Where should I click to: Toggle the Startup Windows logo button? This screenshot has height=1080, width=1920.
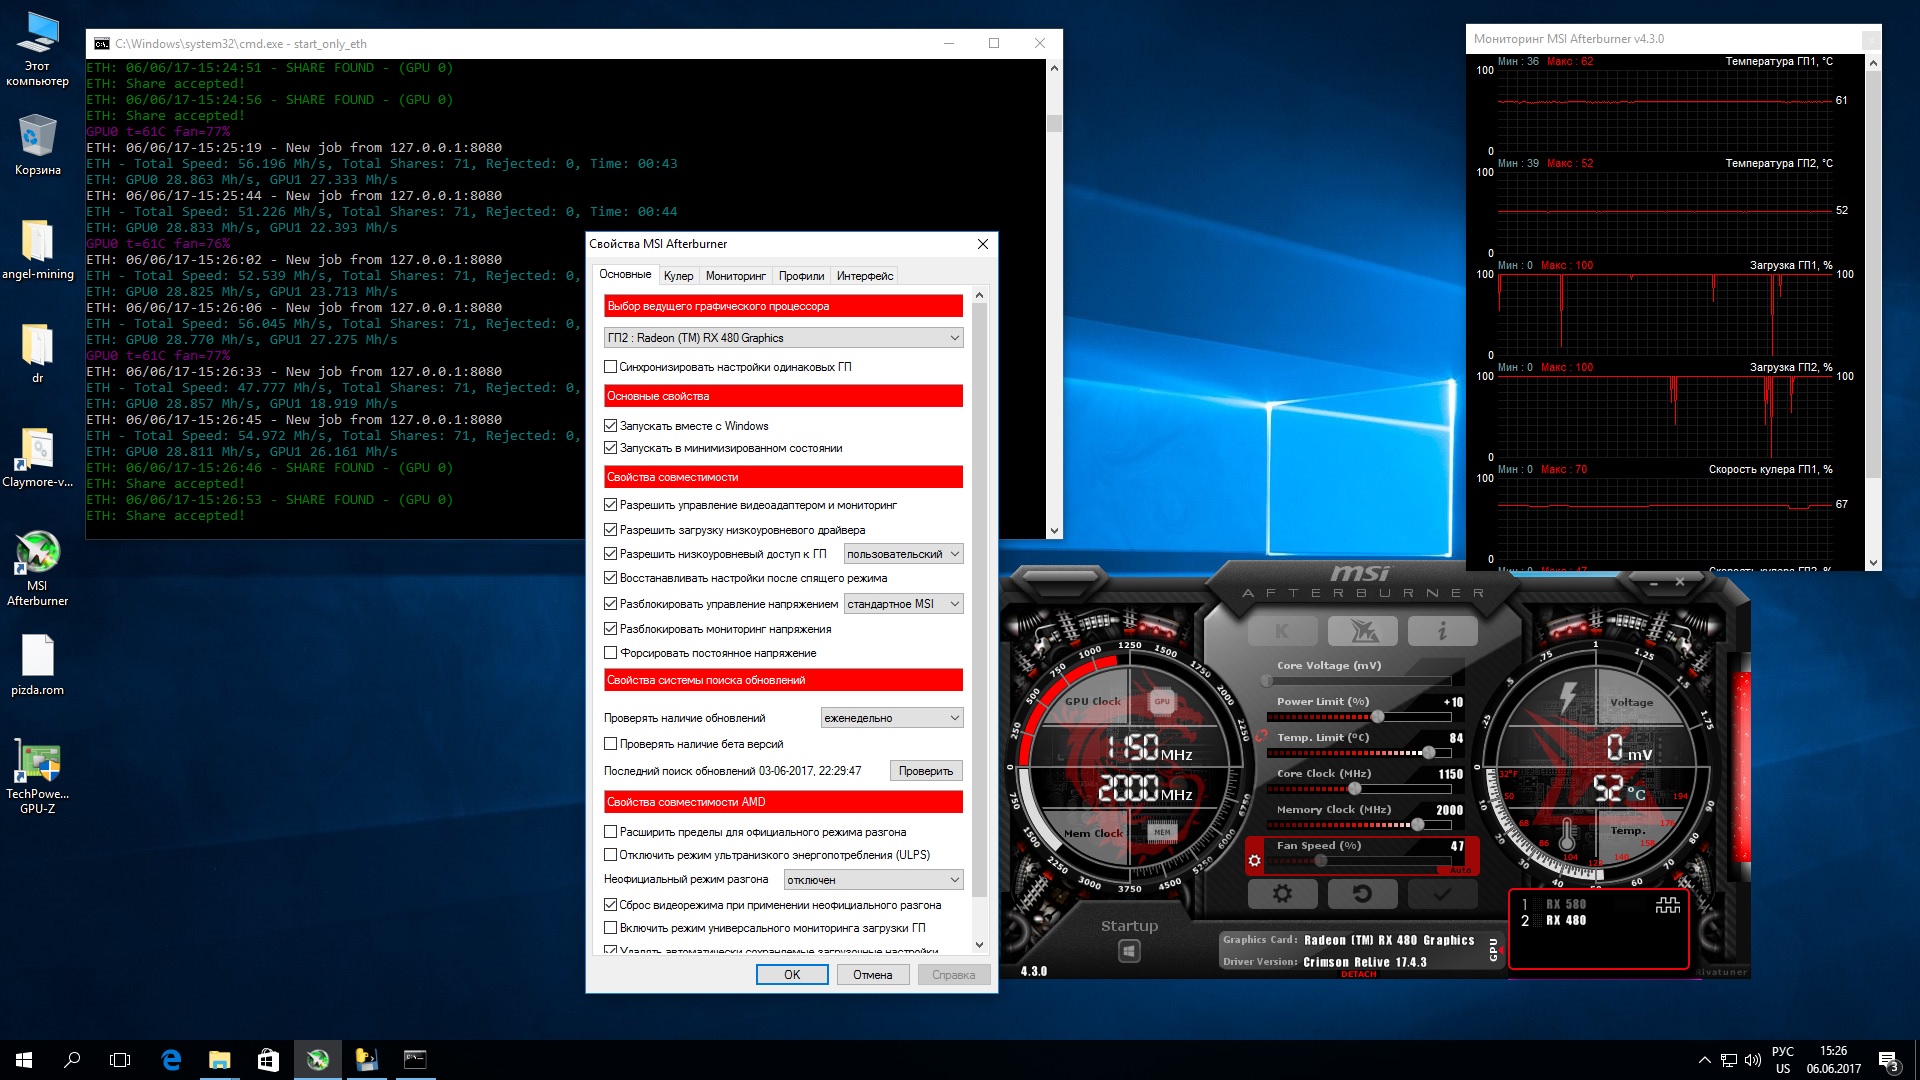pos(1129,951)
